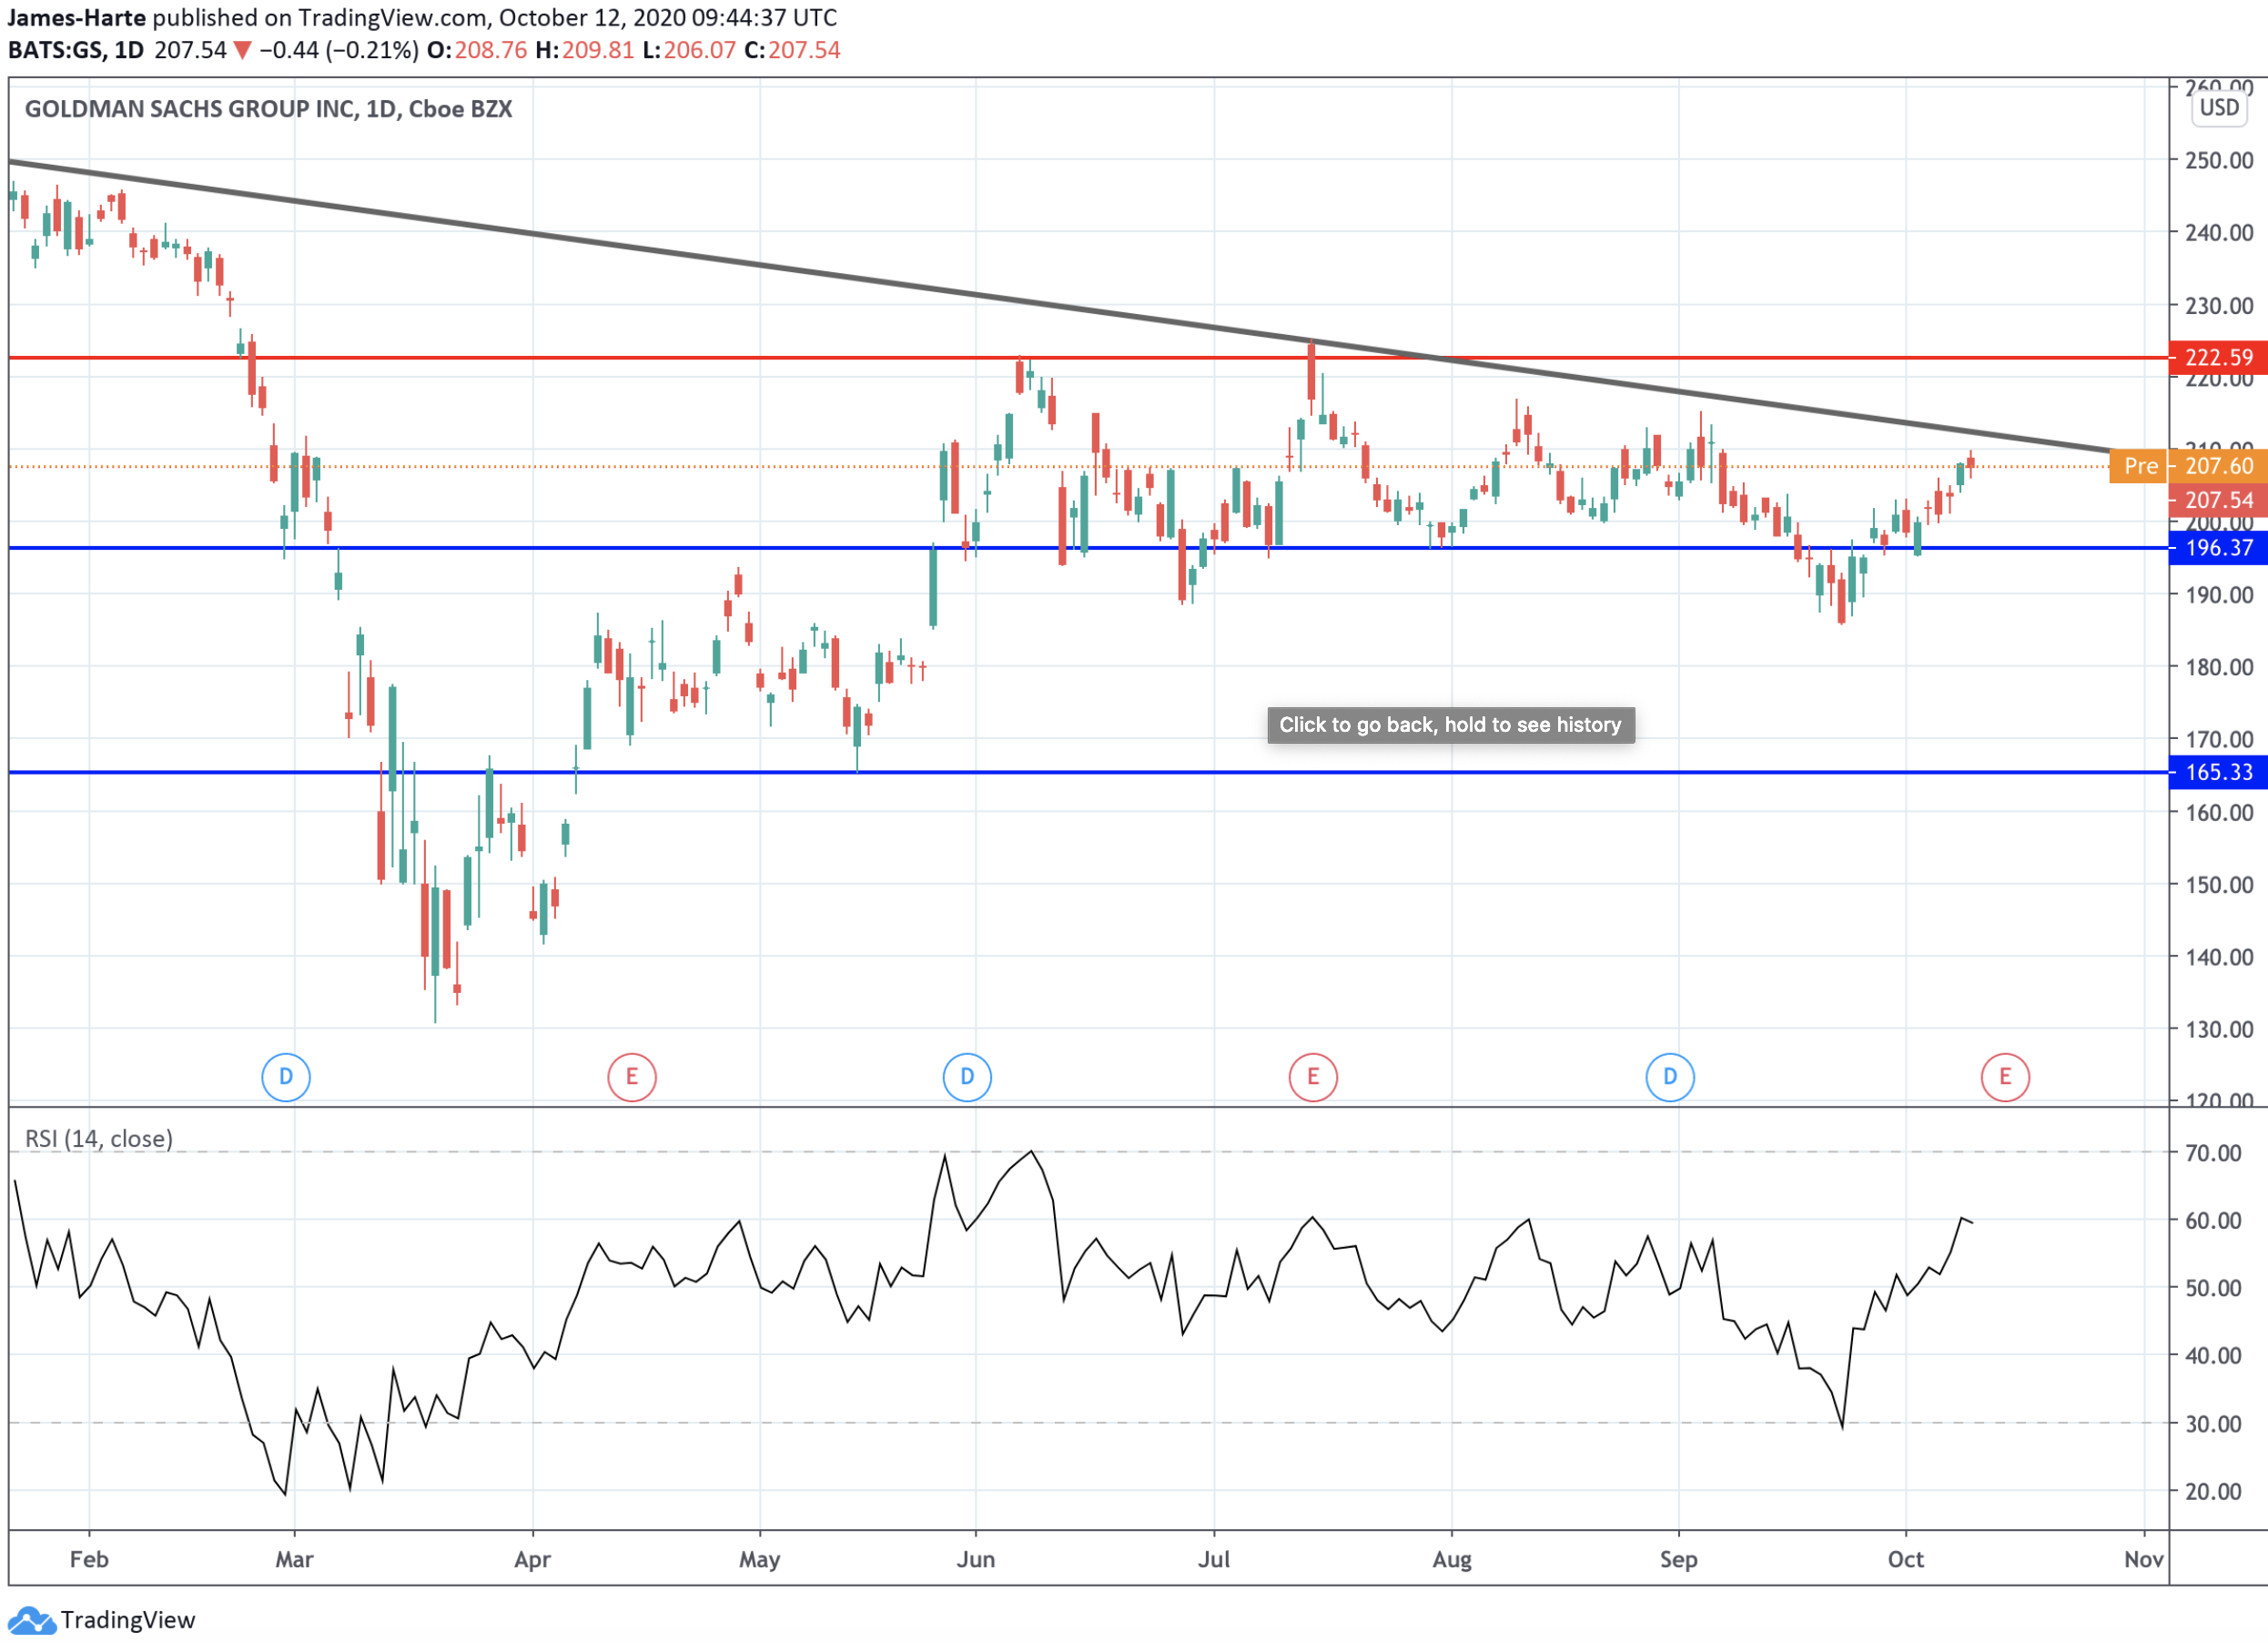This screenshot has height=1642, width=2268.
Task: Select the RSI (14, close) indicator label
Action: (98, 1138)
